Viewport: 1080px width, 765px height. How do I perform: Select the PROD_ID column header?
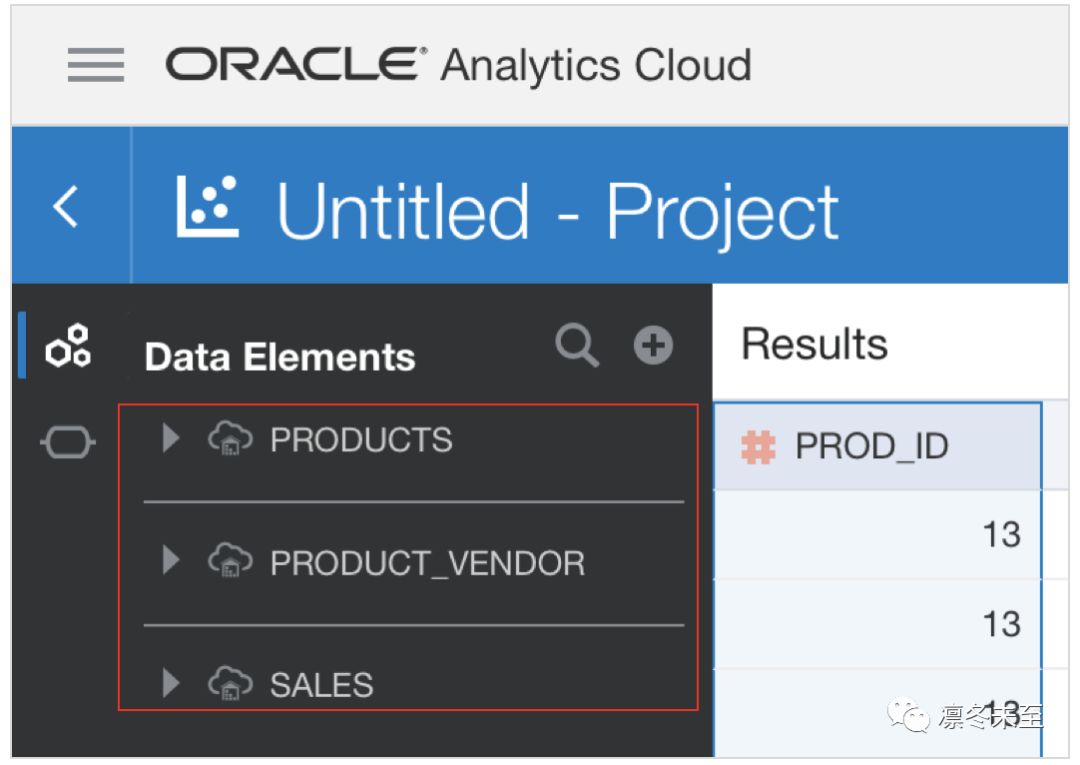pos(877,446)
